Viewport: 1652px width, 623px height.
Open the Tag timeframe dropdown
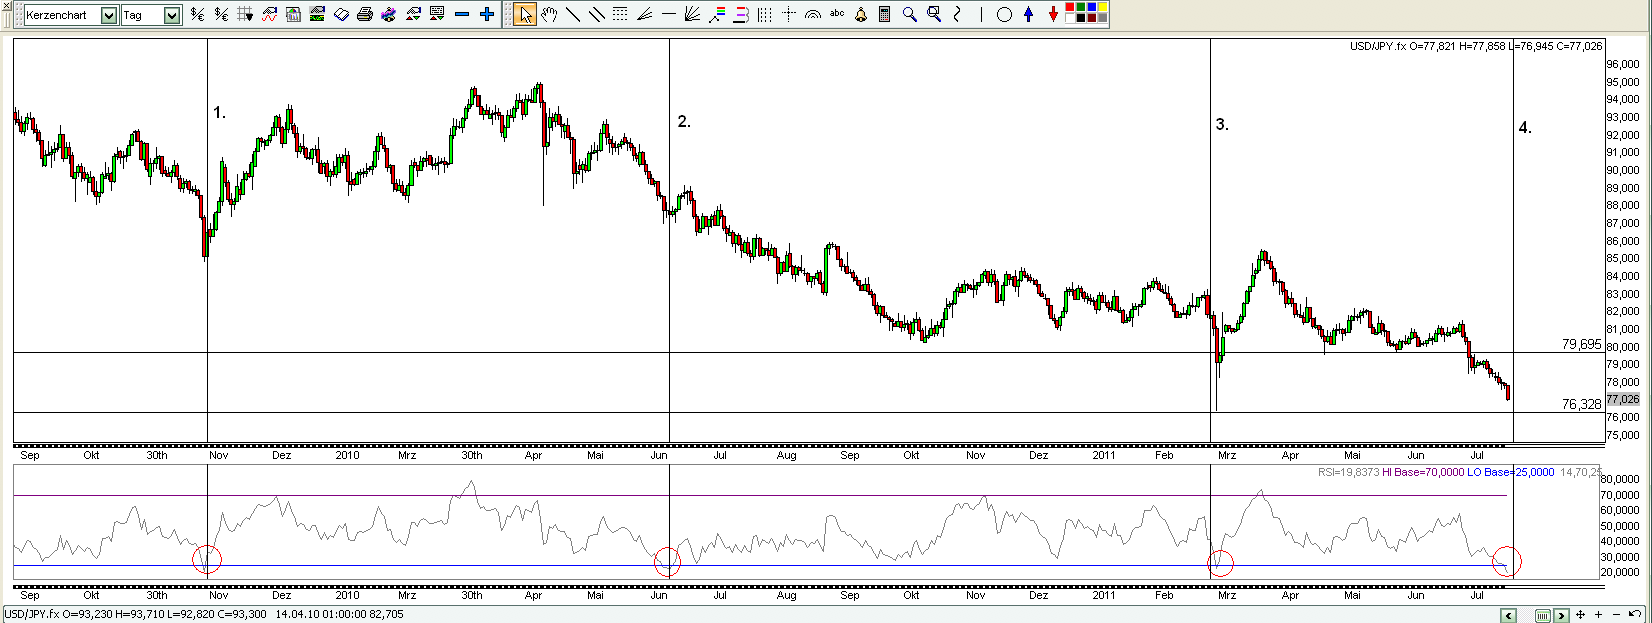pos(172,15)
